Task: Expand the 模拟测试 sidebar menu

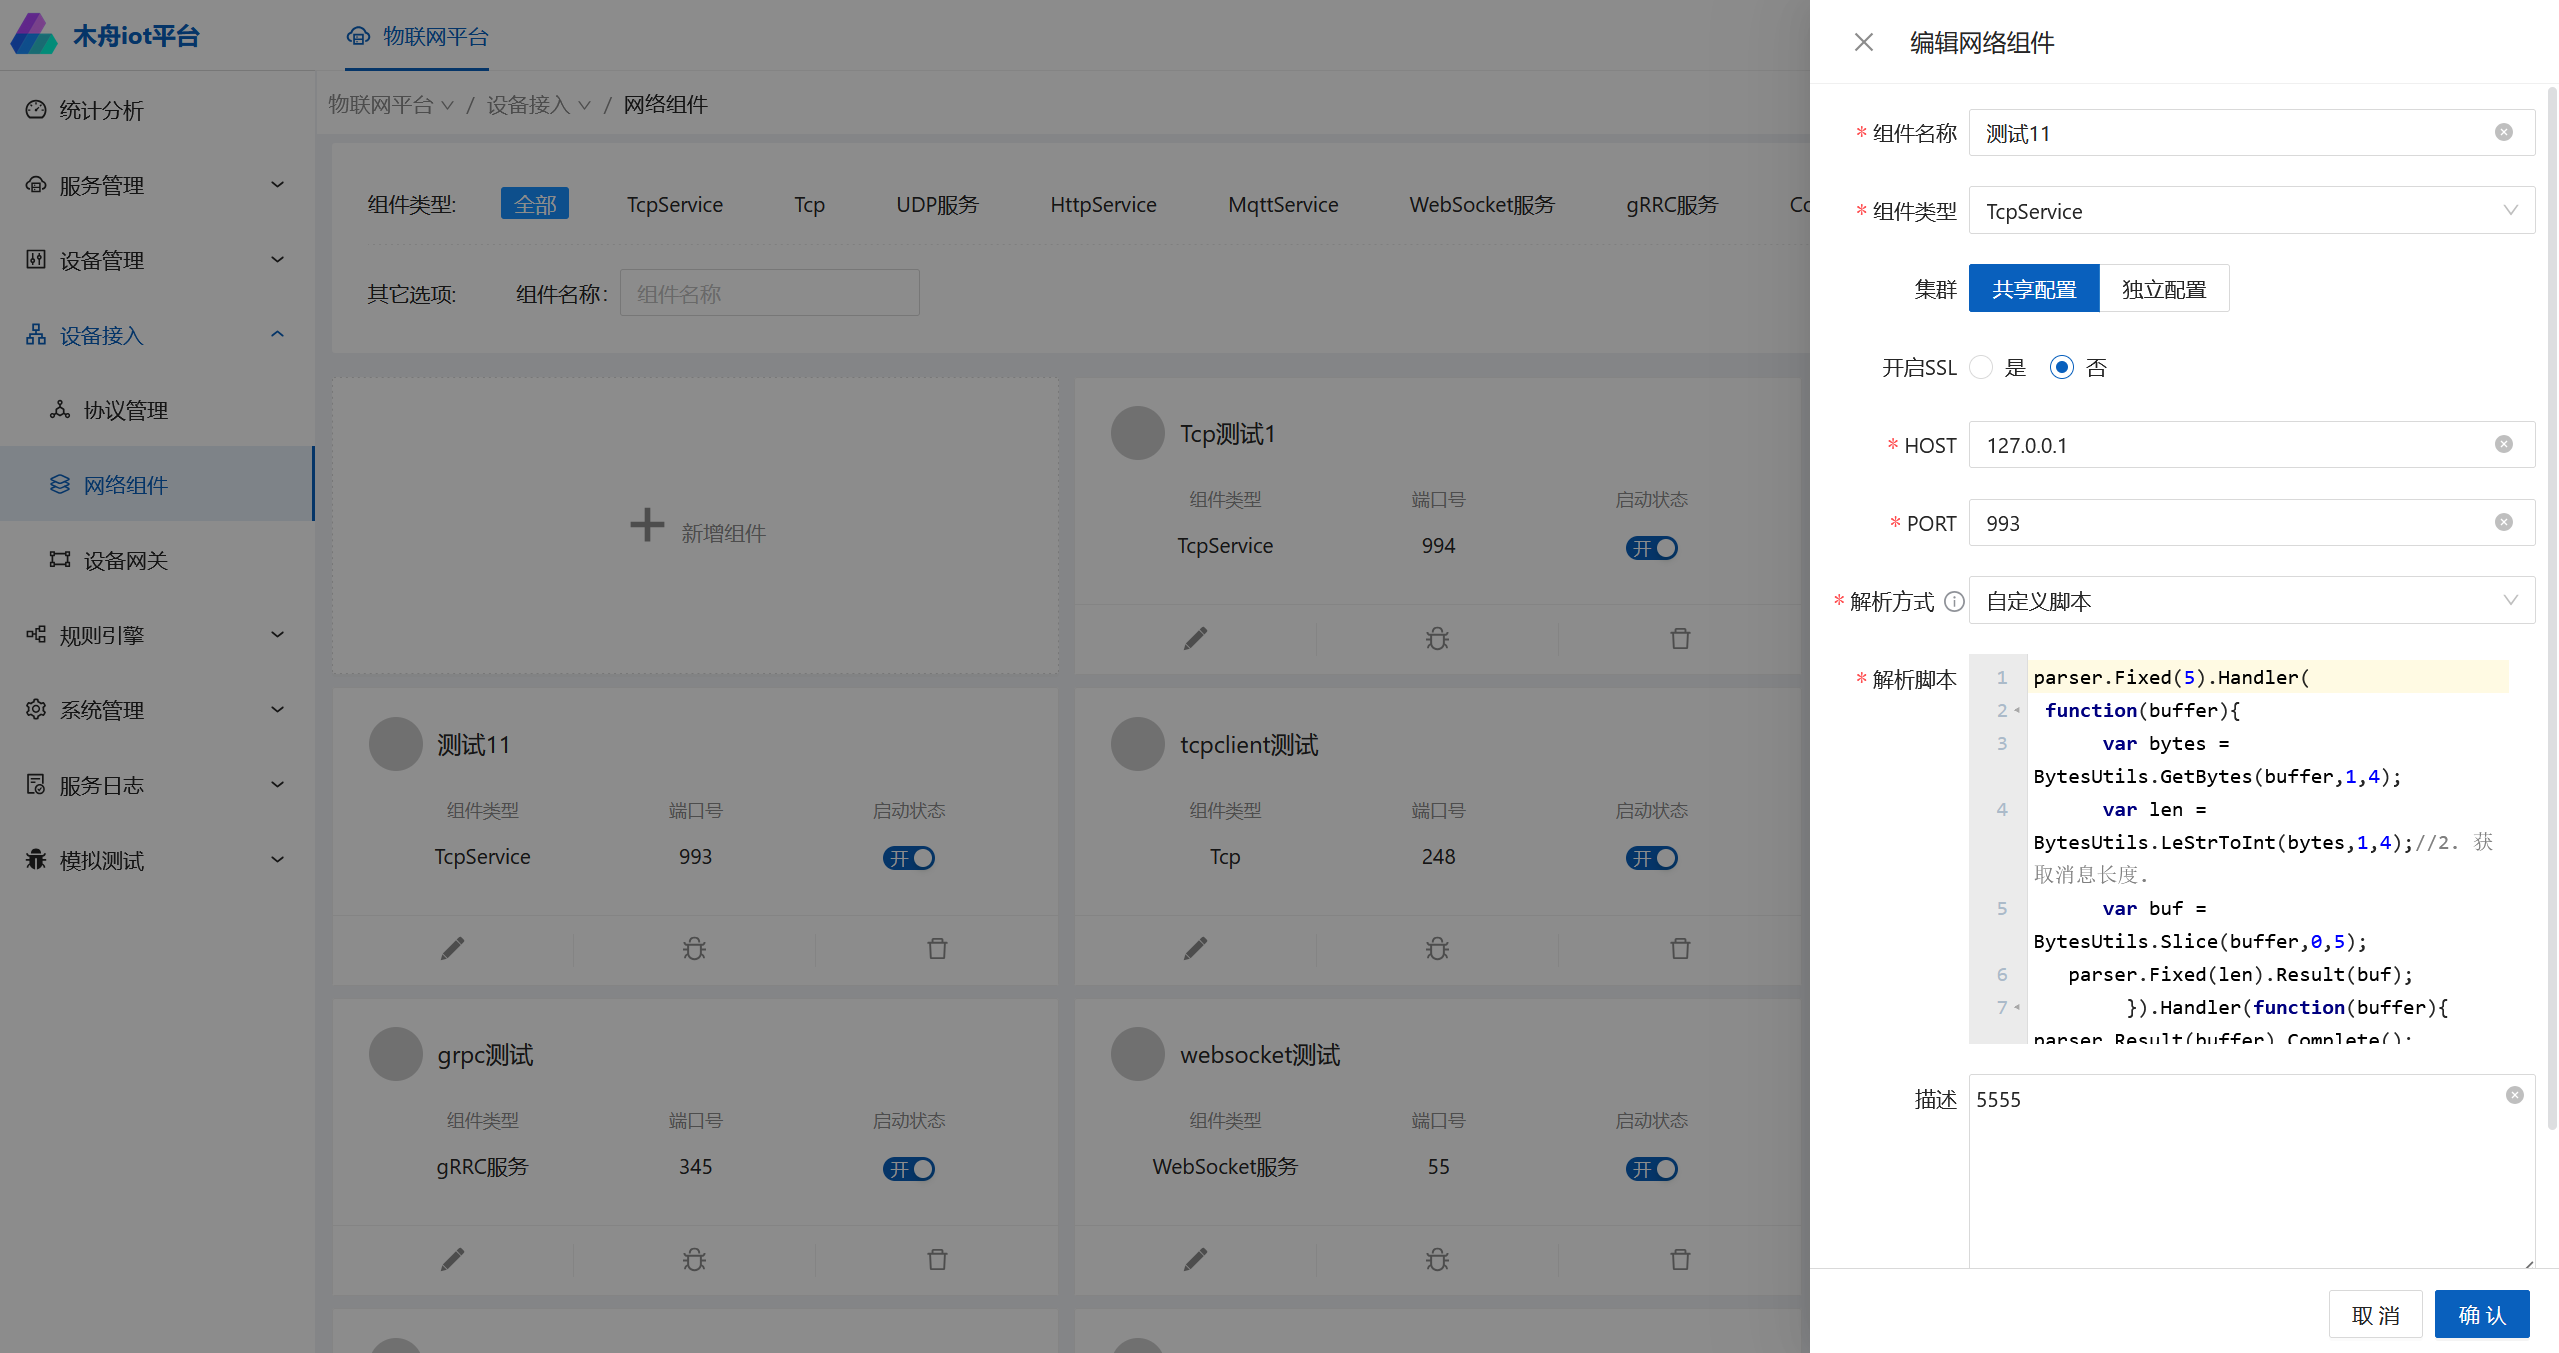Action: (157, 860)
